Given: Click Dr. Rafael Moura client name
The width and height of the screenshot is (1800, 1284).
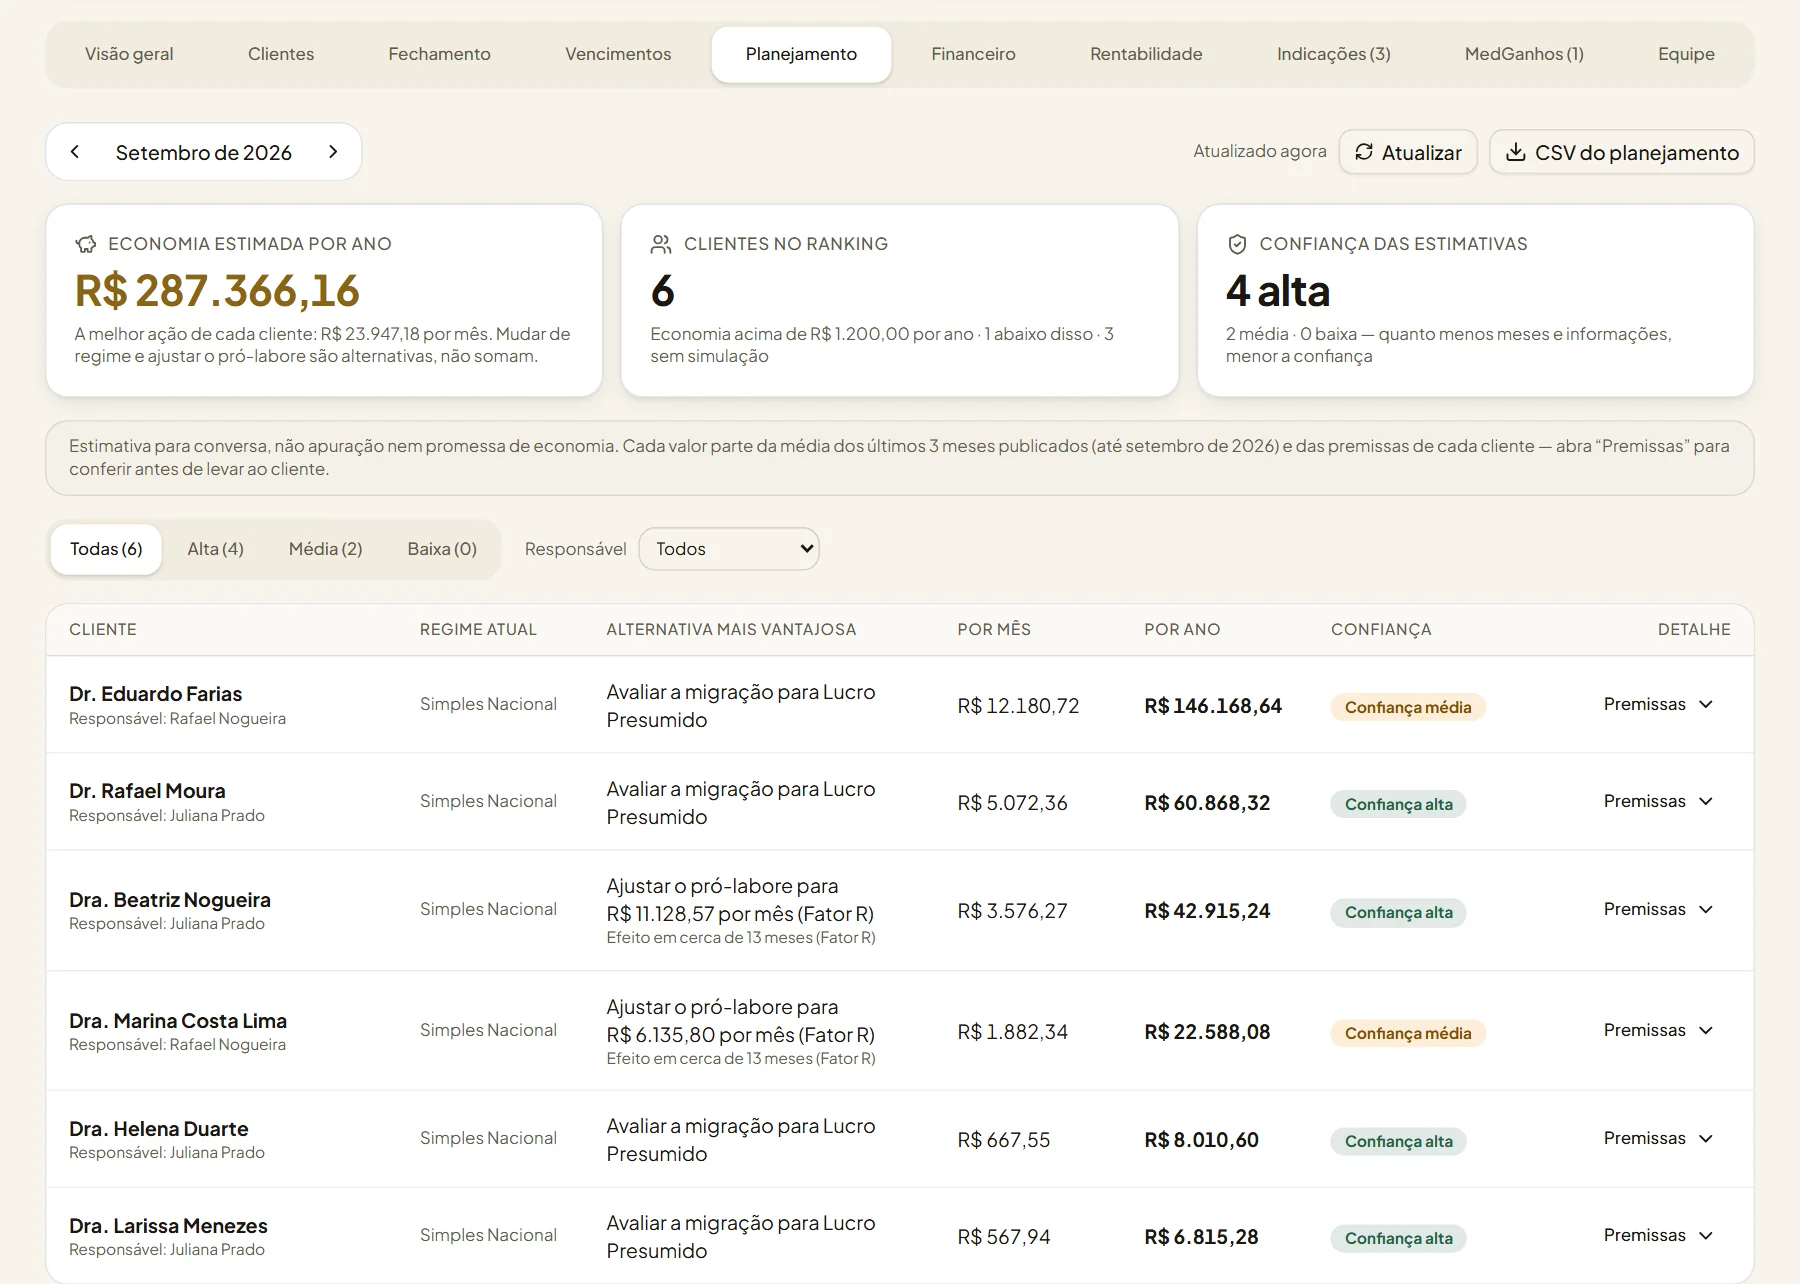Looking at the screenshot, I should (x=147, y=791).
